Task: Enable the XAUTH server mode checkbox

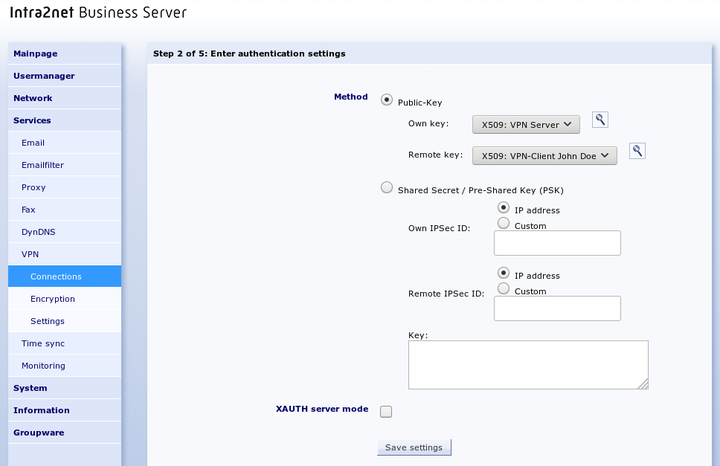Action: [386, 412]
